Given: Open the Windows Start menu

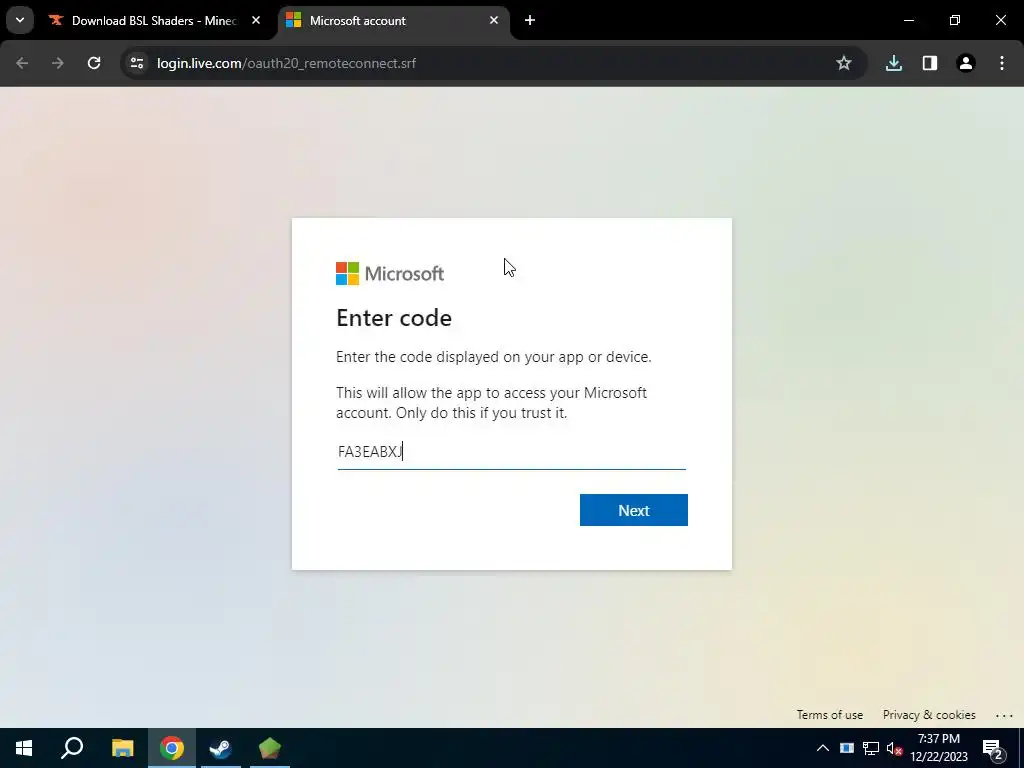Looking at the screenshot, I should (24, 748).
